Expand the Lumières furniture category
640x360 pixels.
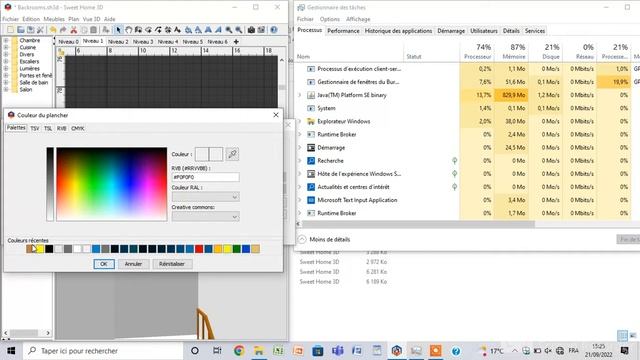6,69
